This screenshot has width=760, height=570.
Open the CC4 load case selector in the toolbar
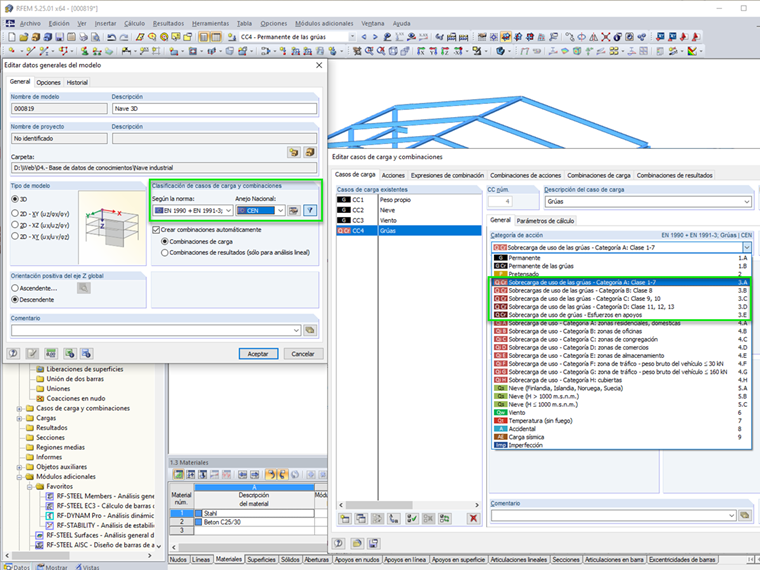[298, 37]
